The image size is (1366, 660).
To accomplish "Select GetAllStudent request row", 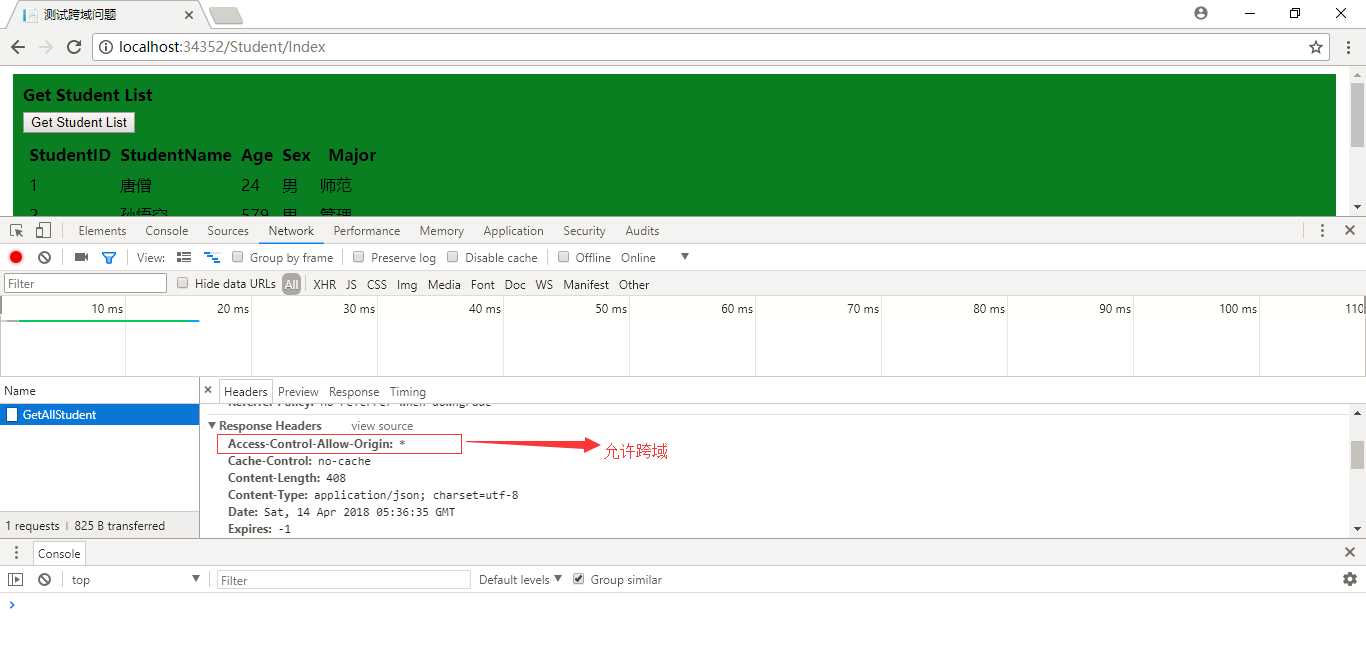I will pos(99,414).
